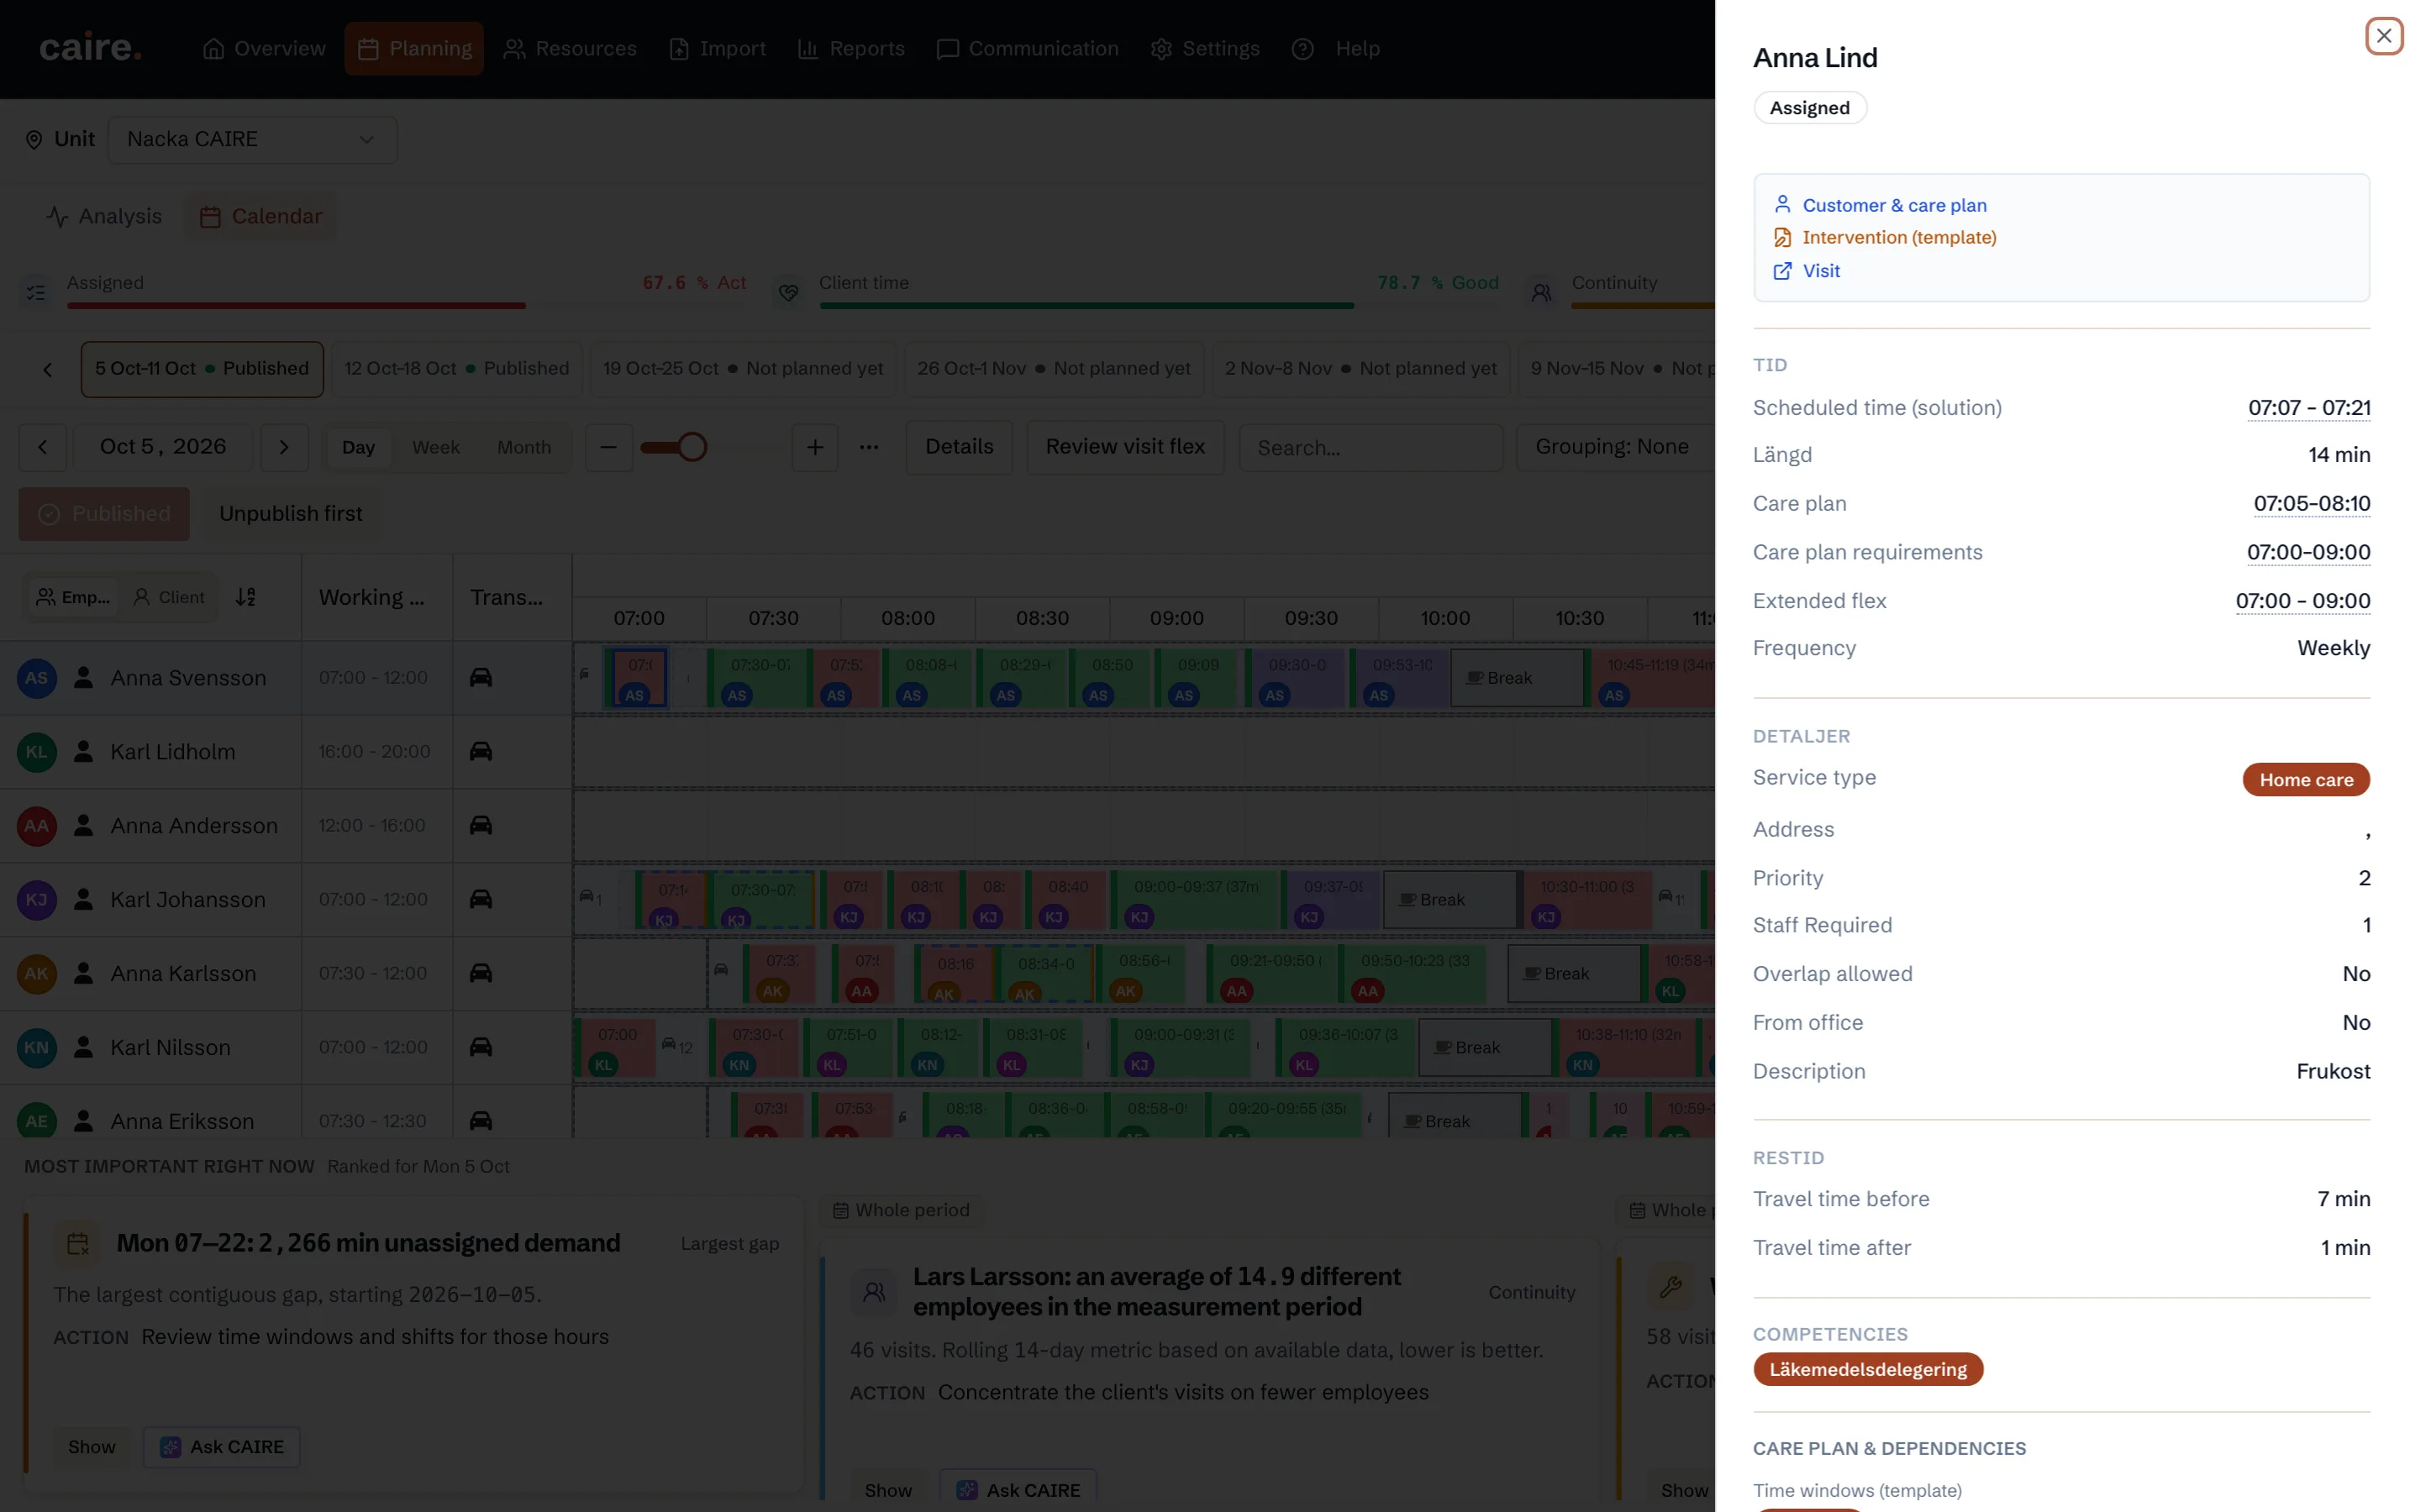
Task: Open the Reports menu
Action: pyautogui.click(x=851, y=48)
